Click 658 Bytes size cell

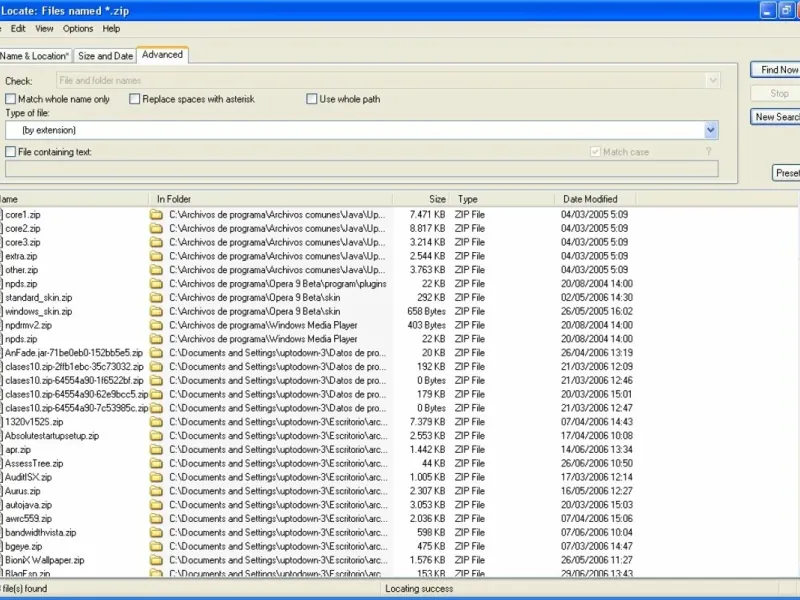pyautogui.click(x=427, y=311)
